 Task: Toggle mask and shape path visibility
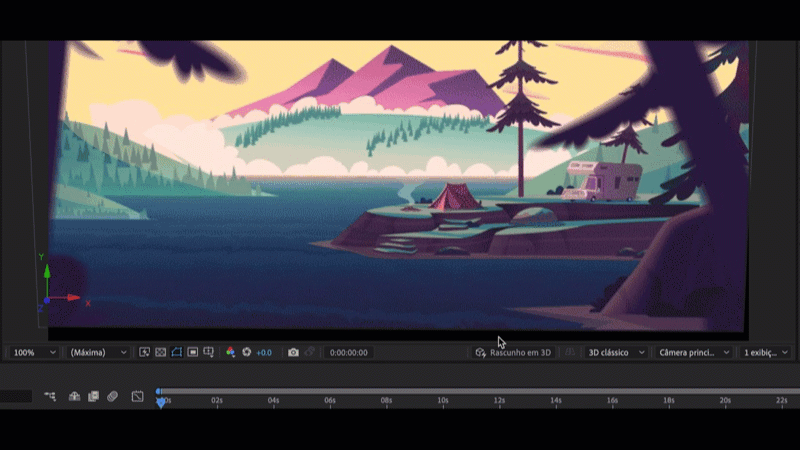[x=176, y=352]
